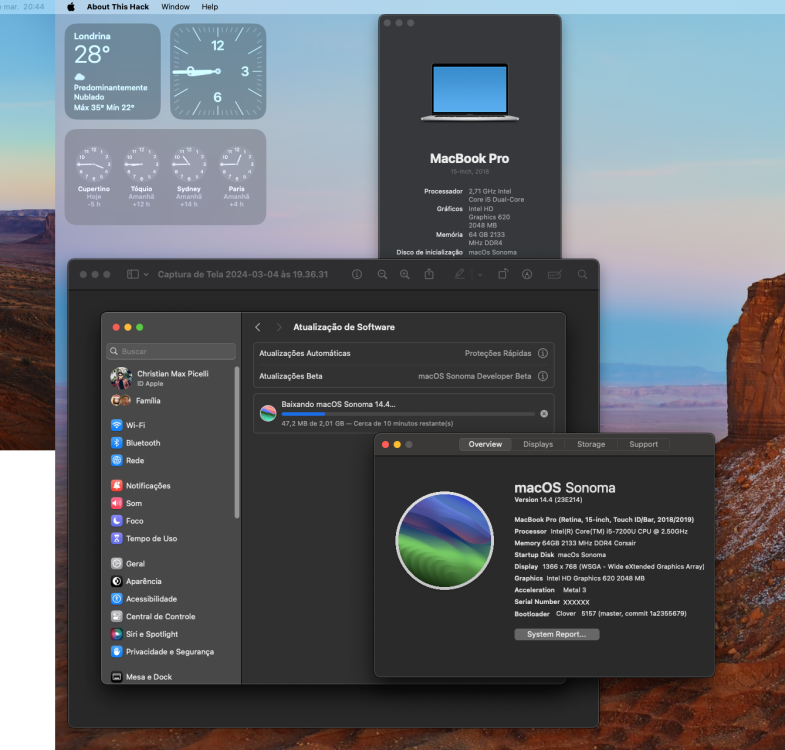Image resolution: width=785 pixels, height=750 pixels.
Task: Open the Privacidade e Segurança settings icon
Action: [x=117, y=651]
